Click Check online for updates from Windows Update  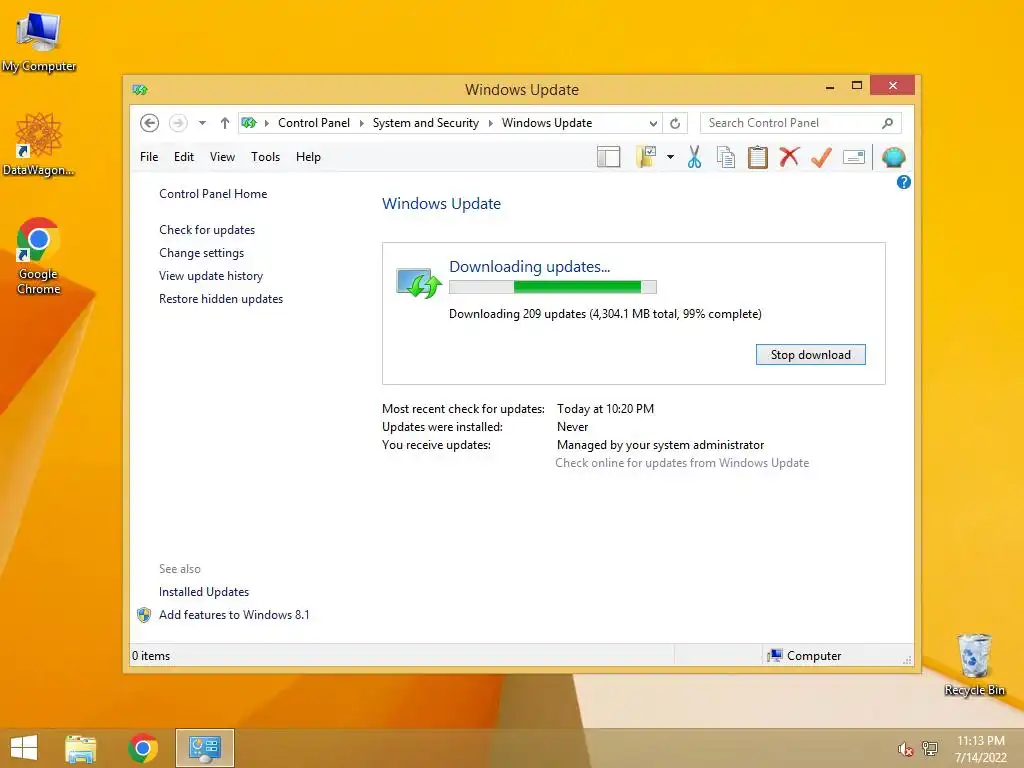tap(682, 463)
